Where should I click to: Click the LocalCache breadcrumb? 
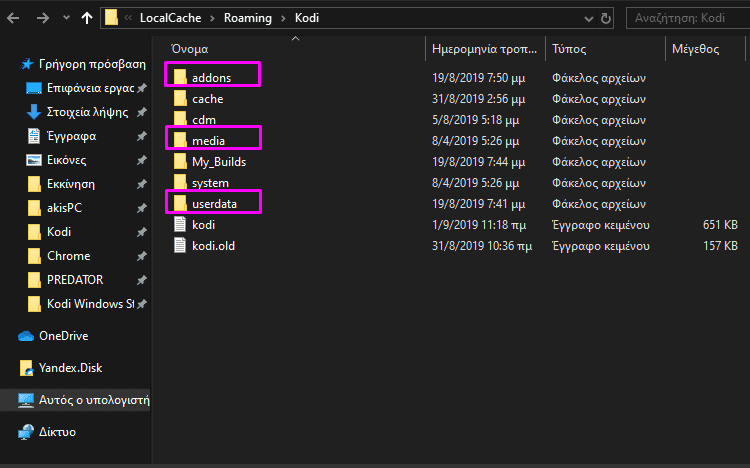coord(170,18)
